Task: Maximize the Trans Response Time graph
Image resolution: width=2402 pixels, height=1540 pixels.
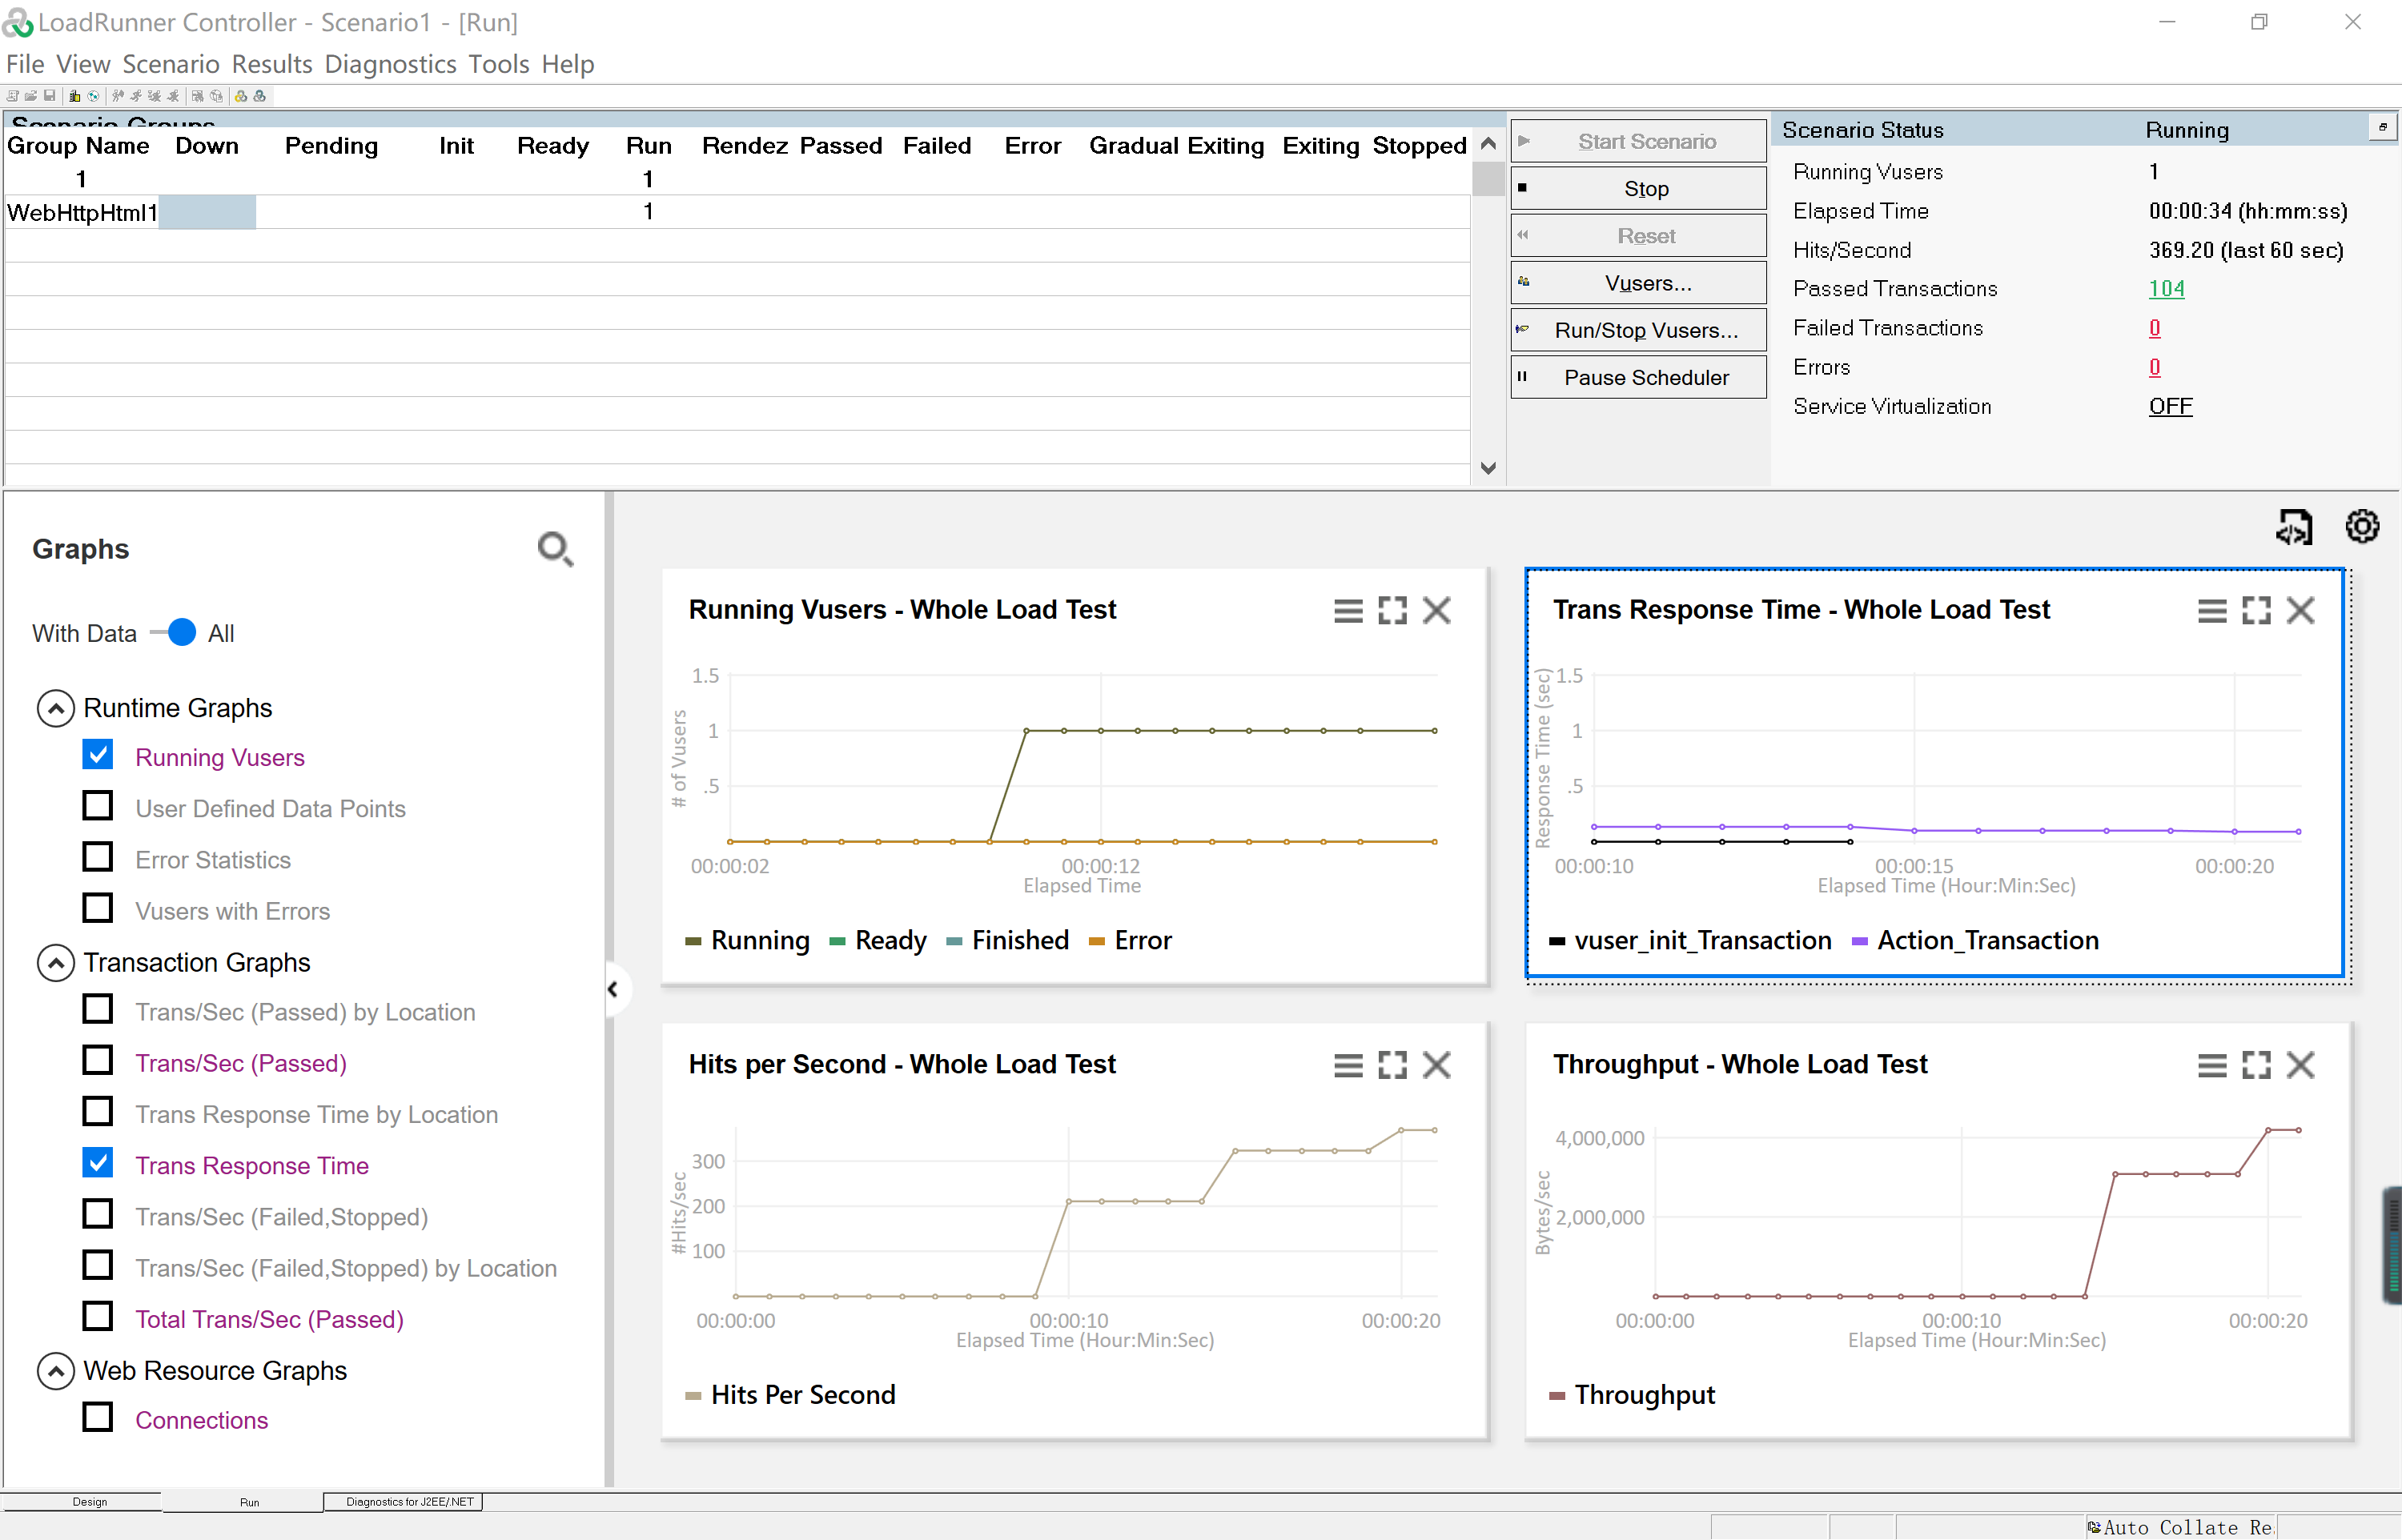Action: 2256,610
